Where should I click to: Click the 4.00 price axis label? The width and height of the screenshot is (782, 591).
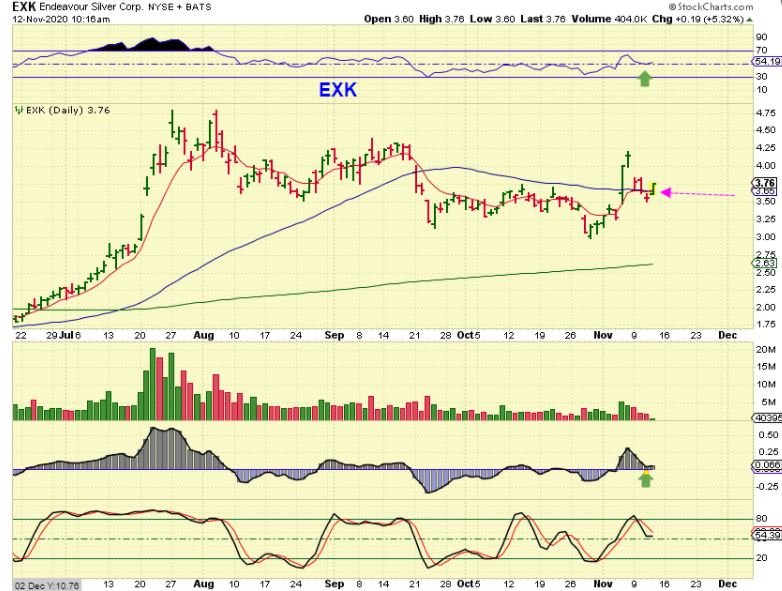click(x=766, y=166)
